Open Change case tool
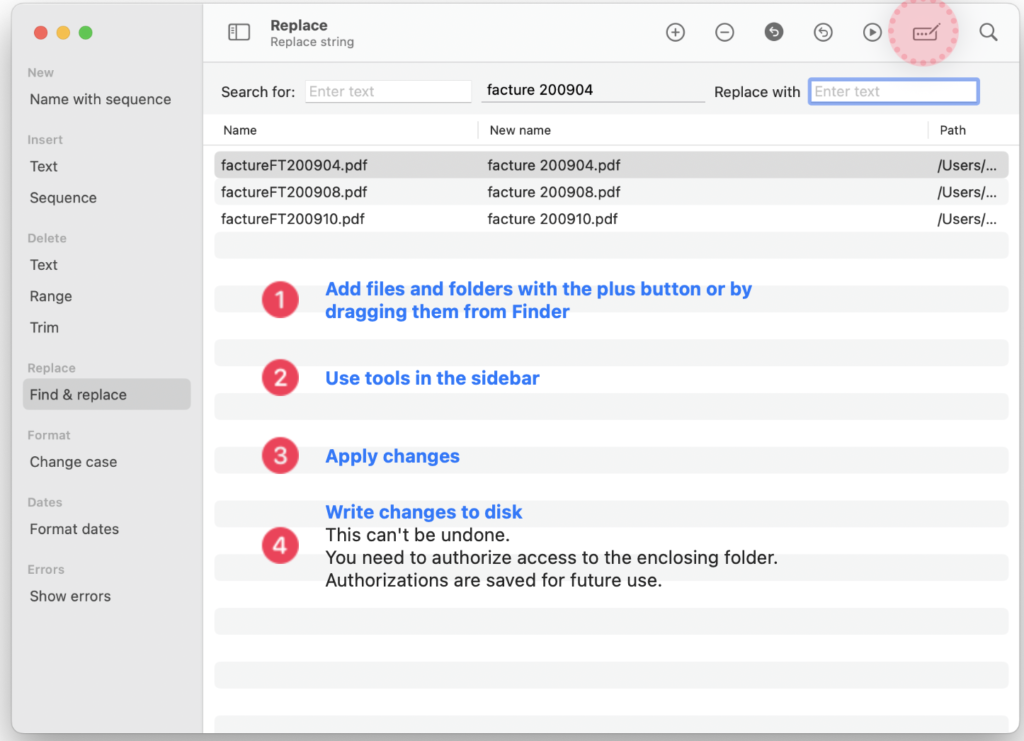Screen dimensions: 1024x741 [x=73, y=462]
